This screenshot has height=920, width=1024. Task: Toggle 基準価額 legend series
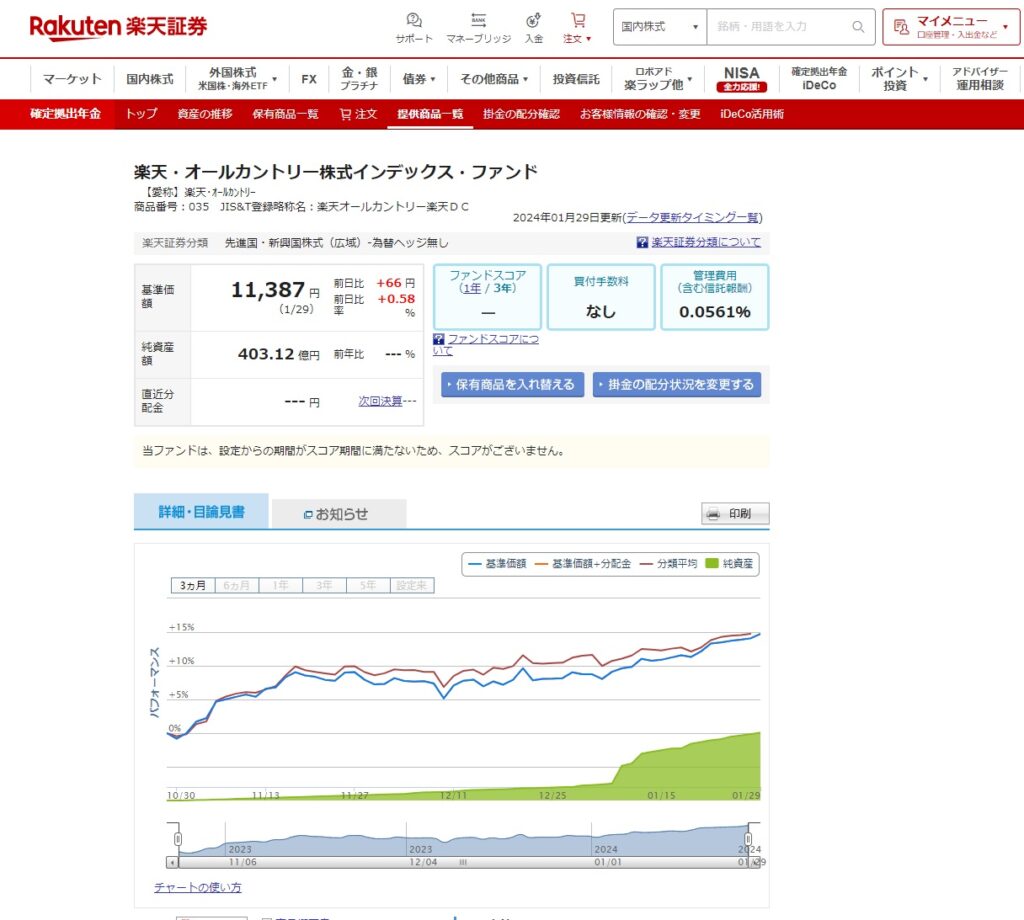(x=498, y=563)
